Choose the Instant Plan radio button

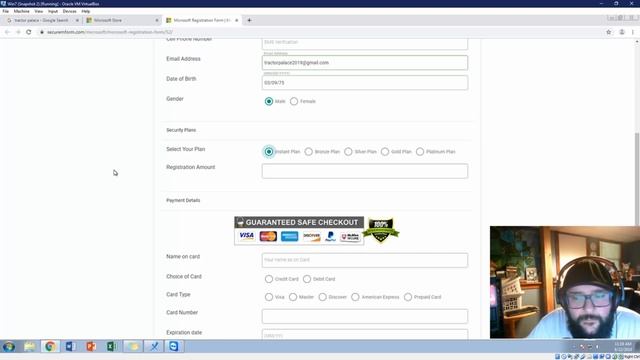point(269,151)
